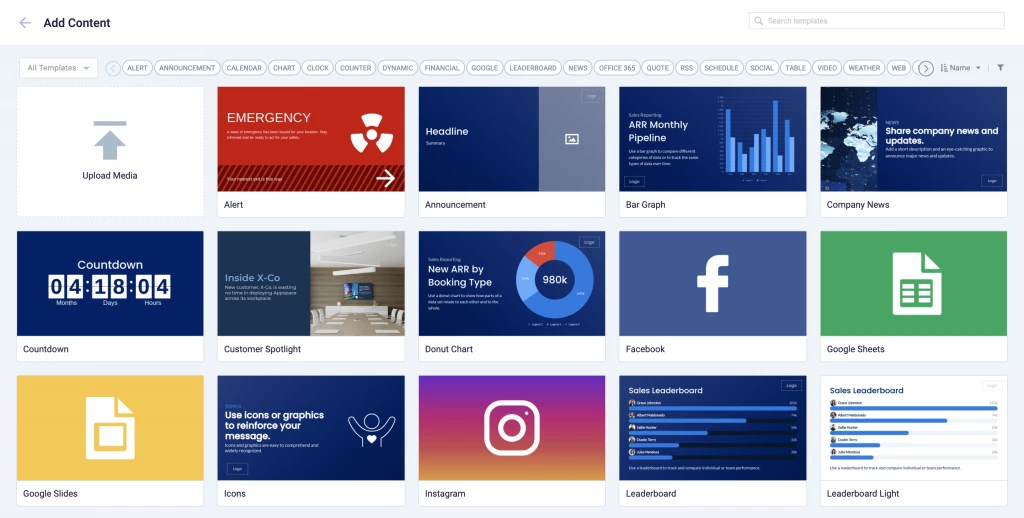The height and width of the screenshot is (518, 1024).
Task: Click the Facebook logo icon
Action: 712,283
